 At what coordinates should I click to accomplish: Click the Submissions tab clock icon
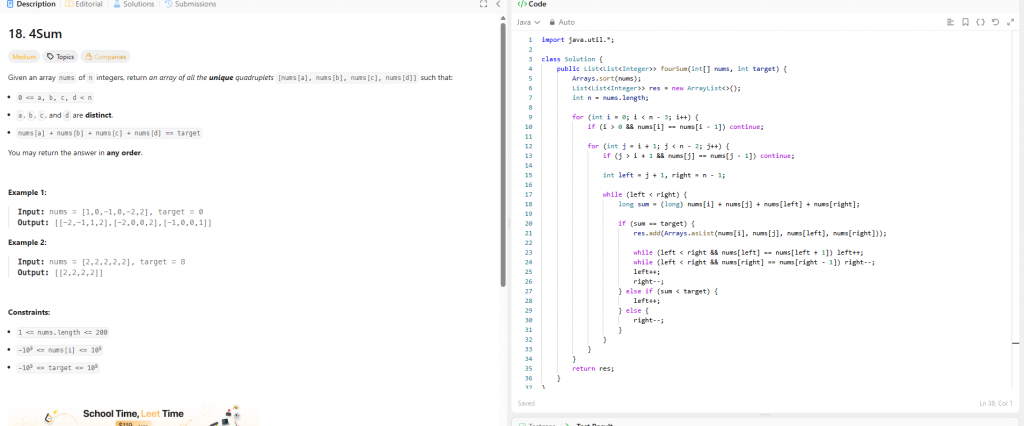tap(168, 4)
